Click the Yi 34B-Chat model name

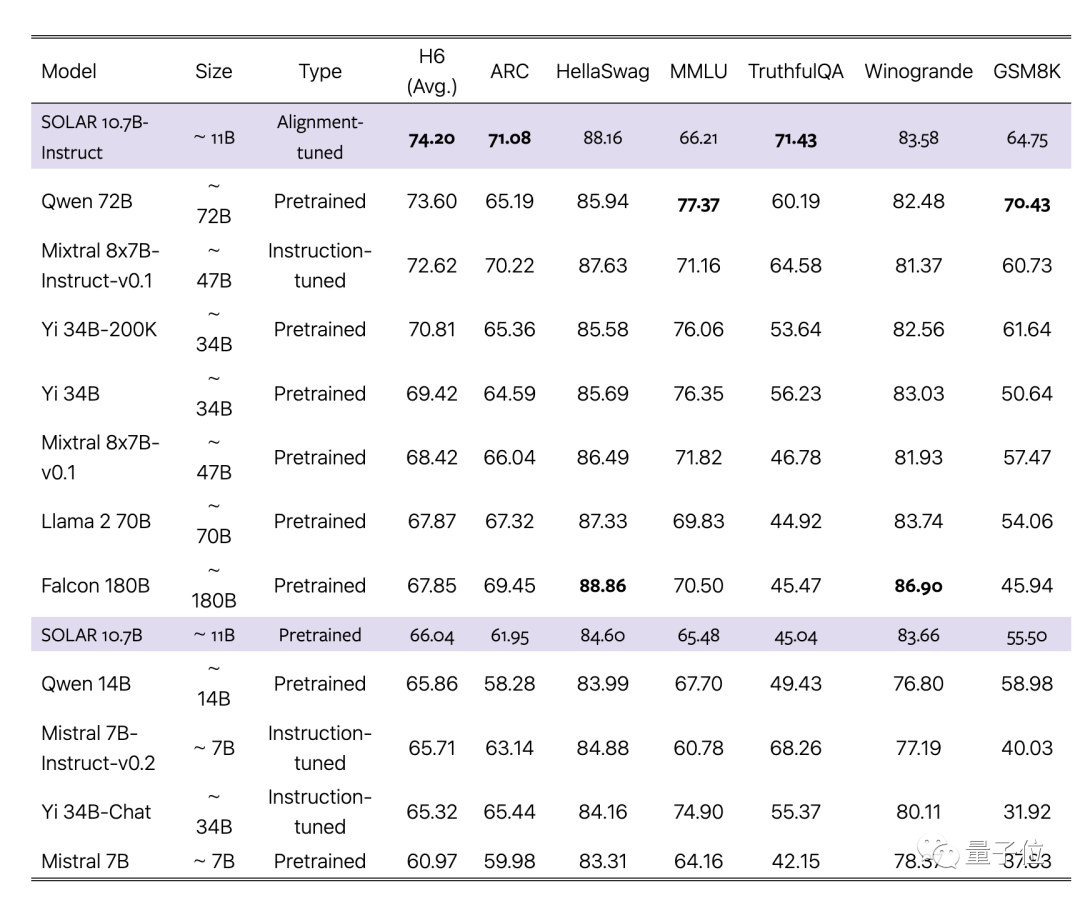click(x=96, y=811)
